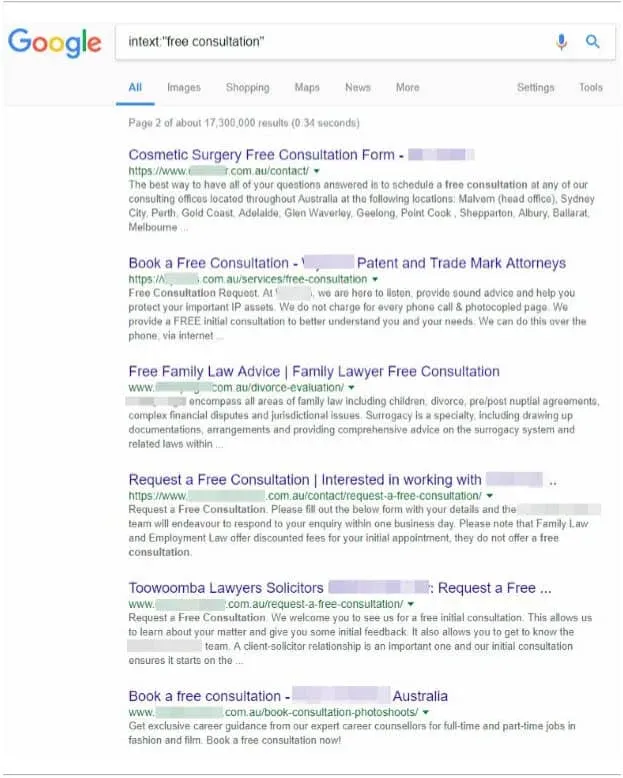
Task: Open the Shopping tab
Action: pos(248,88)
